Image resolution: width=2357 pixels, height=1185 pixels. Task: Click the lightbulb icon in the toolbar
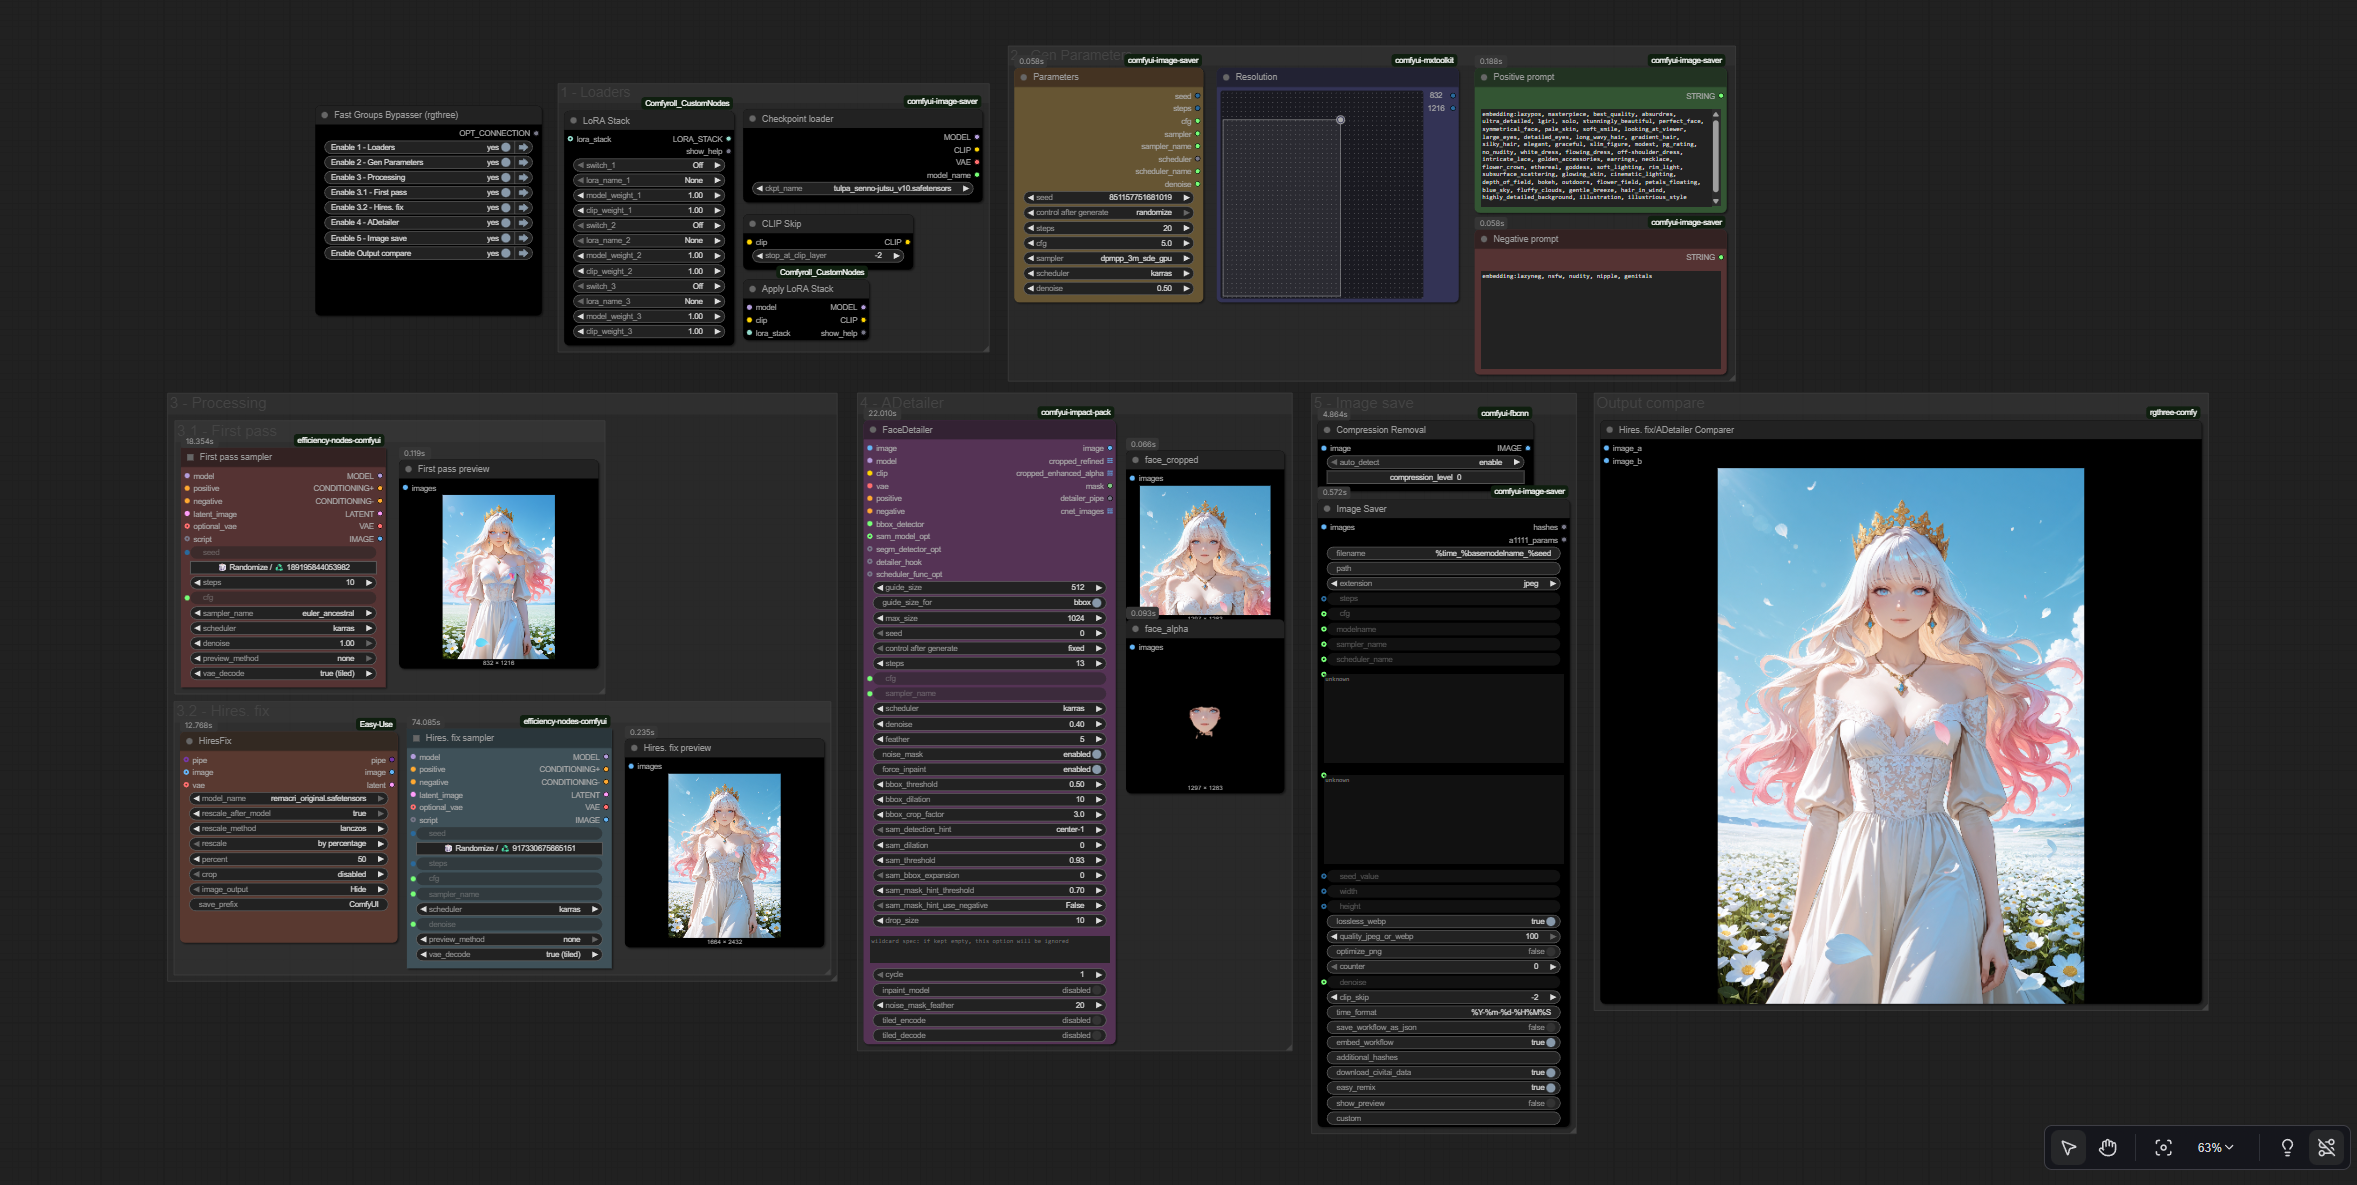tap(2287, 1147)
